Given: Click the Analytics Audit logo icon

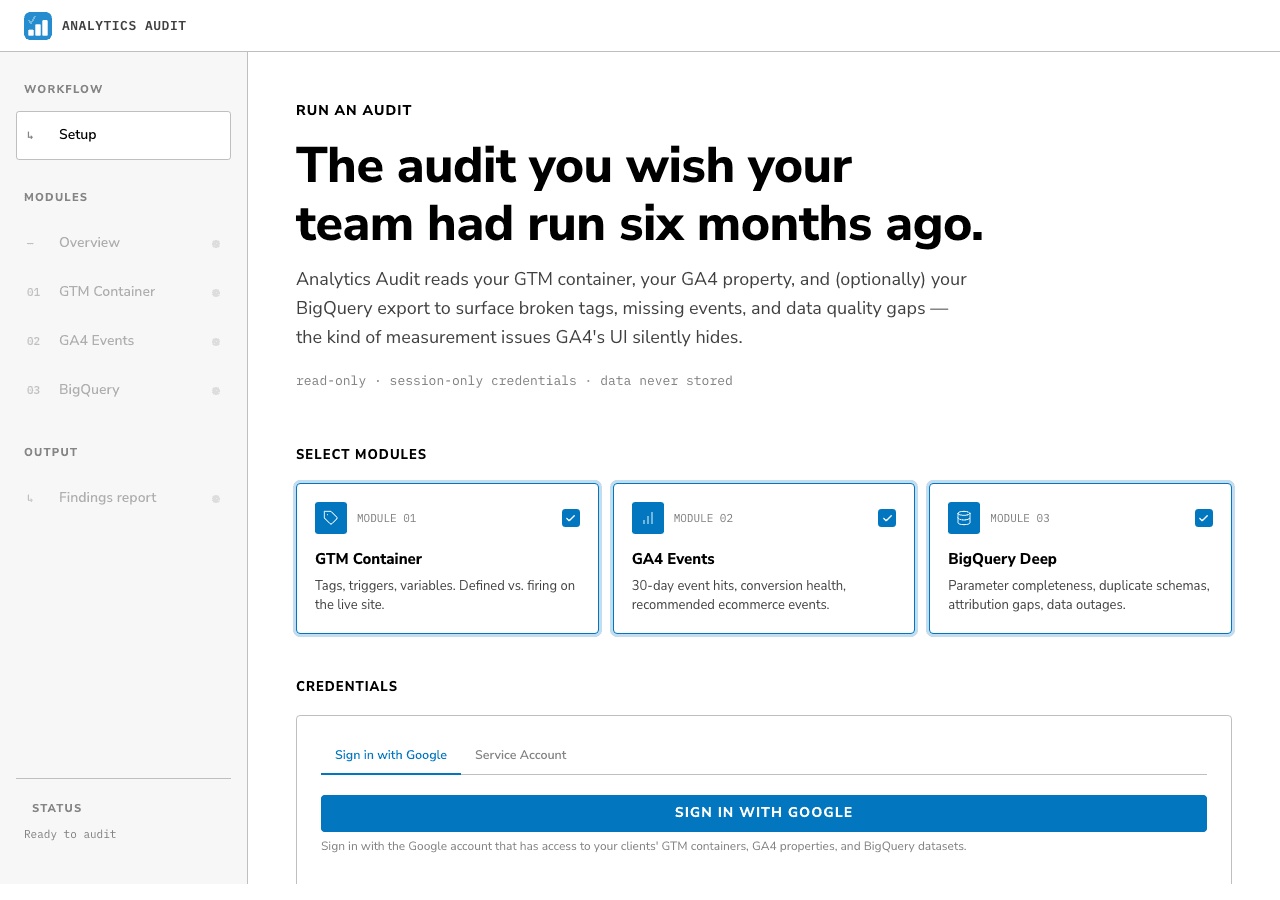Looking at the screenshot, I should (x=38, y=26).
